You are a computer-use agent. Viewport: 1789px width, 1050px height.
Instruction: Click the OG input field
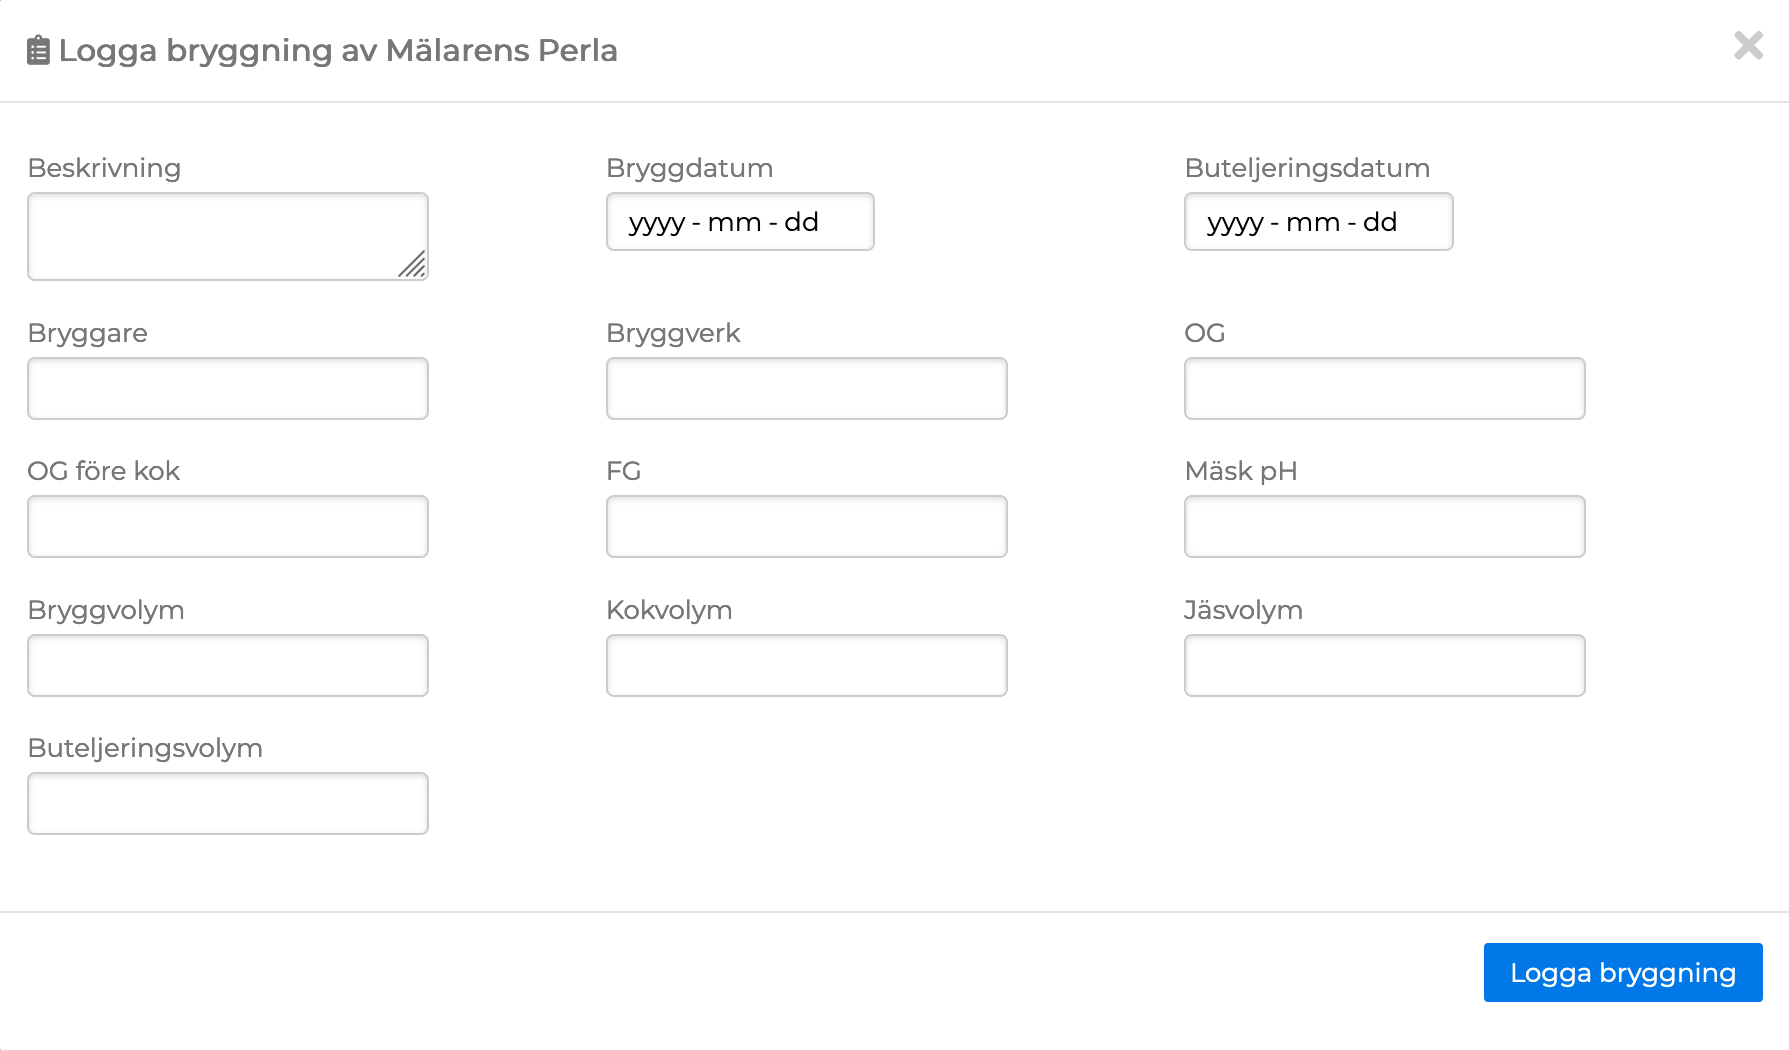[1384, 388]
